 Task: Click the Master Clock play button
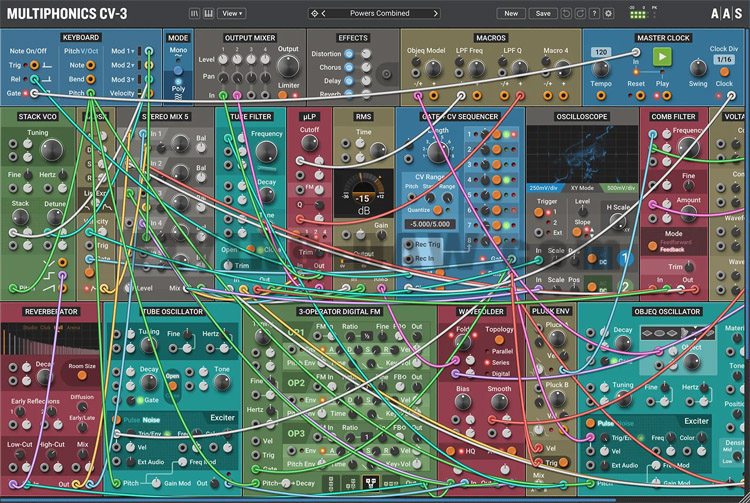[x=662, y=57]
